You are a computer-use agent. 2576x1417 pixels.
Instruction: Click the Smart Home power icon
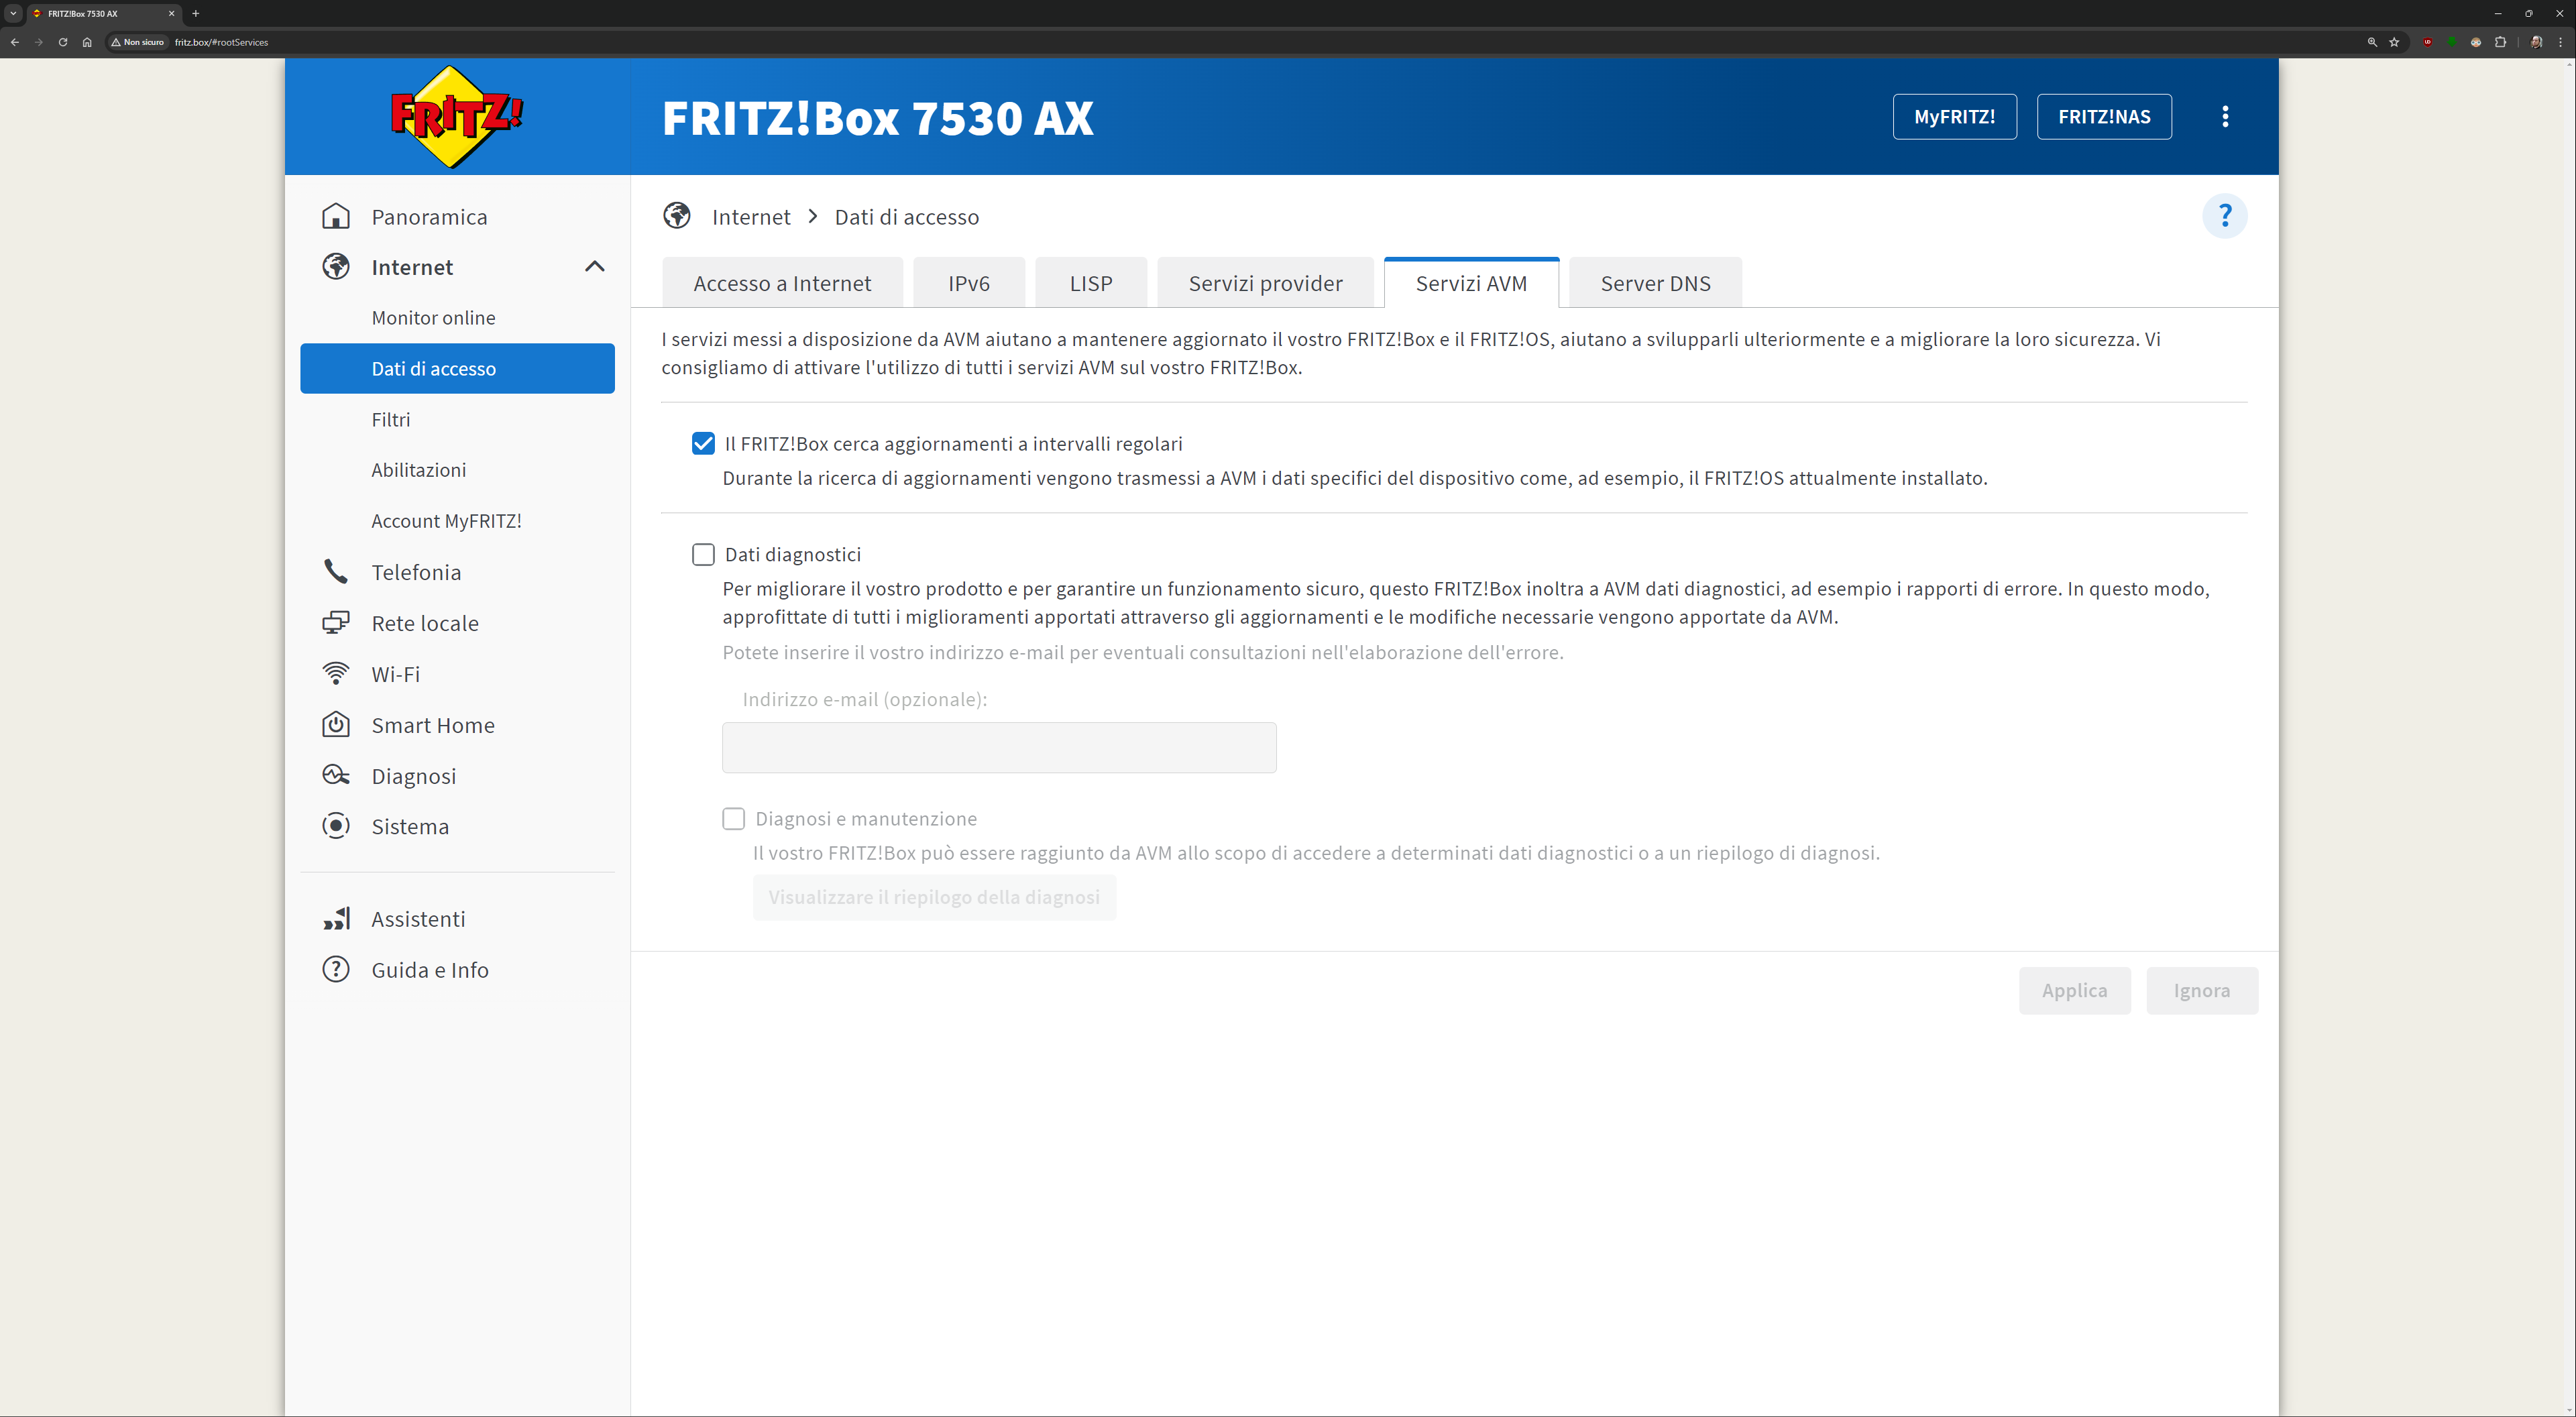(x=336, y=725)
